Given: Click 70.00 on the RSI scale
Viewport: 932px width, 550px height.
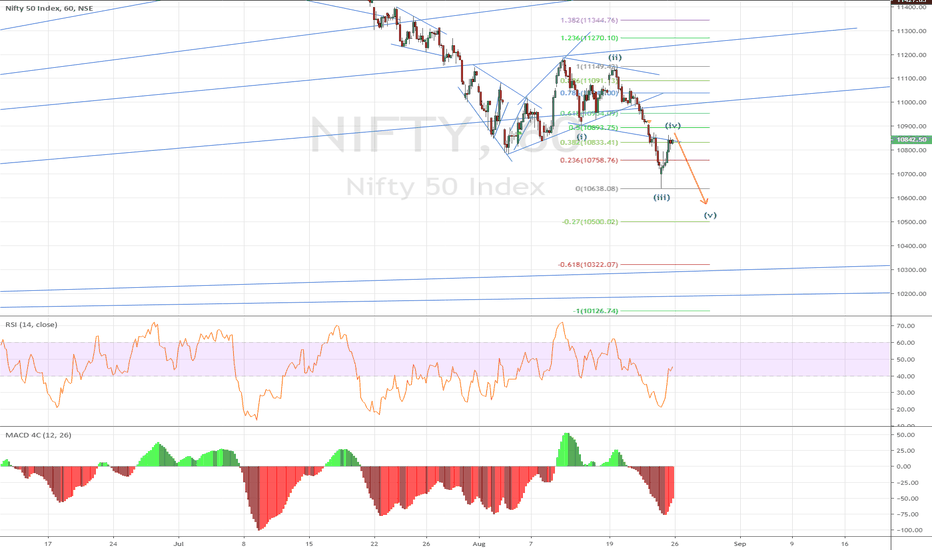Looking at the screenshot, I should [x=906, y=326].
